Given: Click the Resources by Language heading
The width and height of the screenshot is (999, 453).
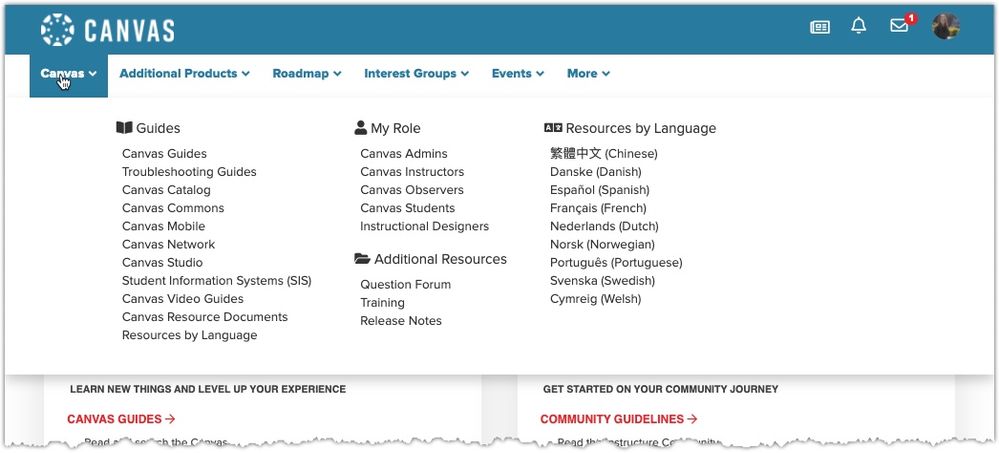Looking at the screenshot, I should (x=630, y=128).
